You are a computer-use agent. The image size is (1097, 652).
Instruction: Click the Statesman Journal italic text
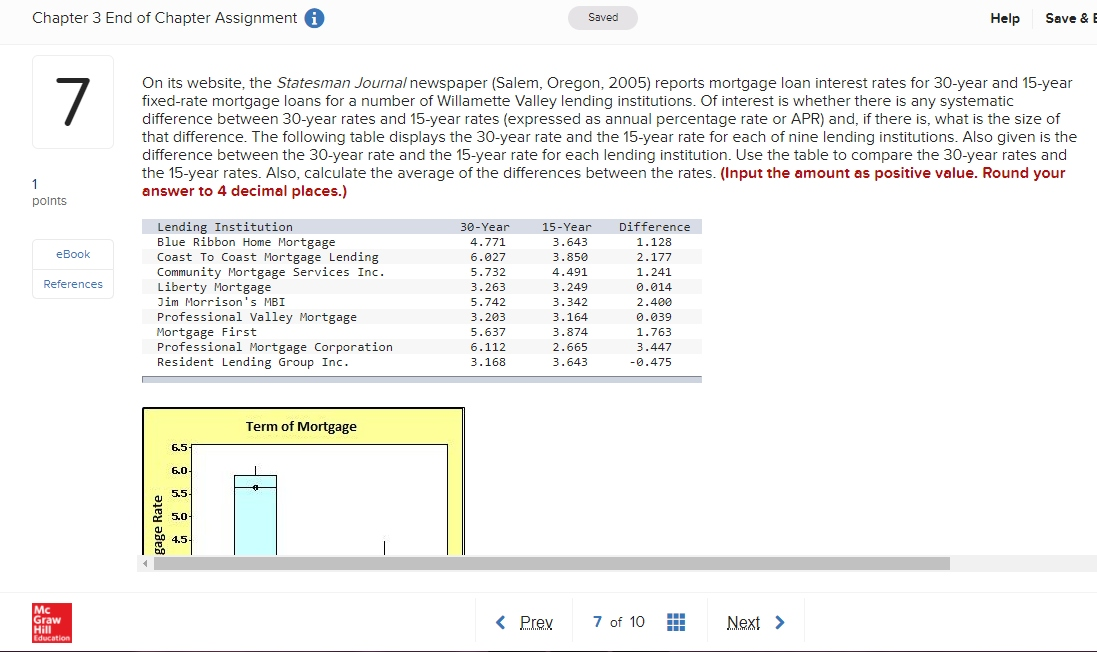point(341,83)
